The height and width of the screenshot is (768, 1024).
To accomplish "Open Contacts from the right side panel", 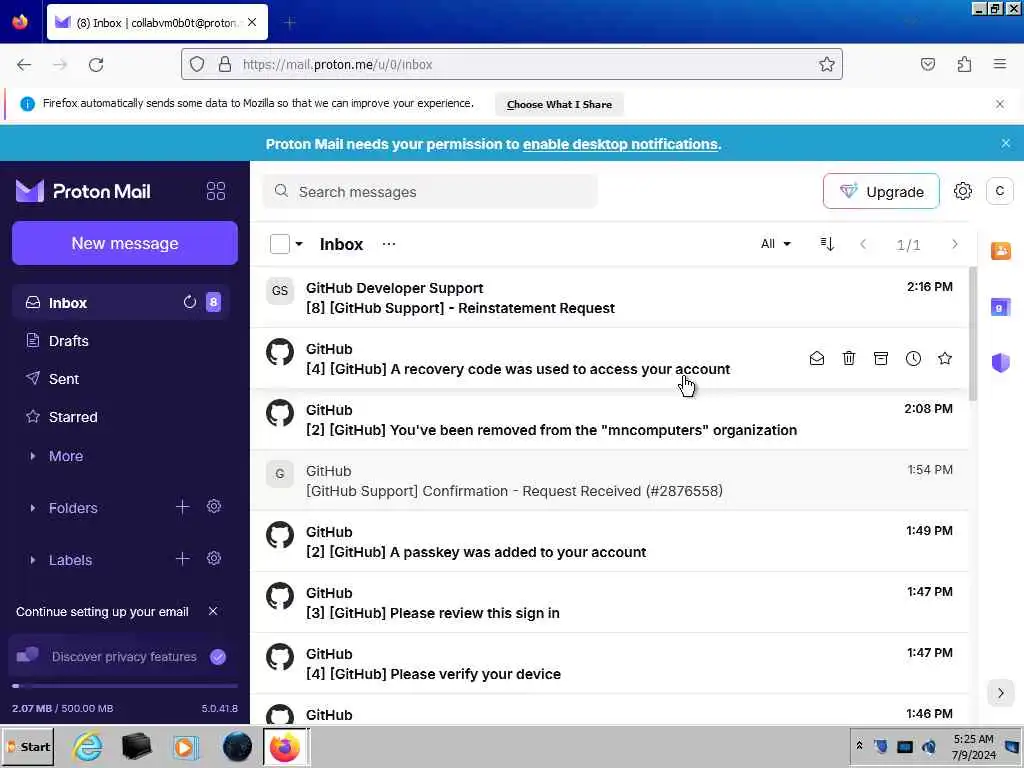I will tap(1000, 251).
